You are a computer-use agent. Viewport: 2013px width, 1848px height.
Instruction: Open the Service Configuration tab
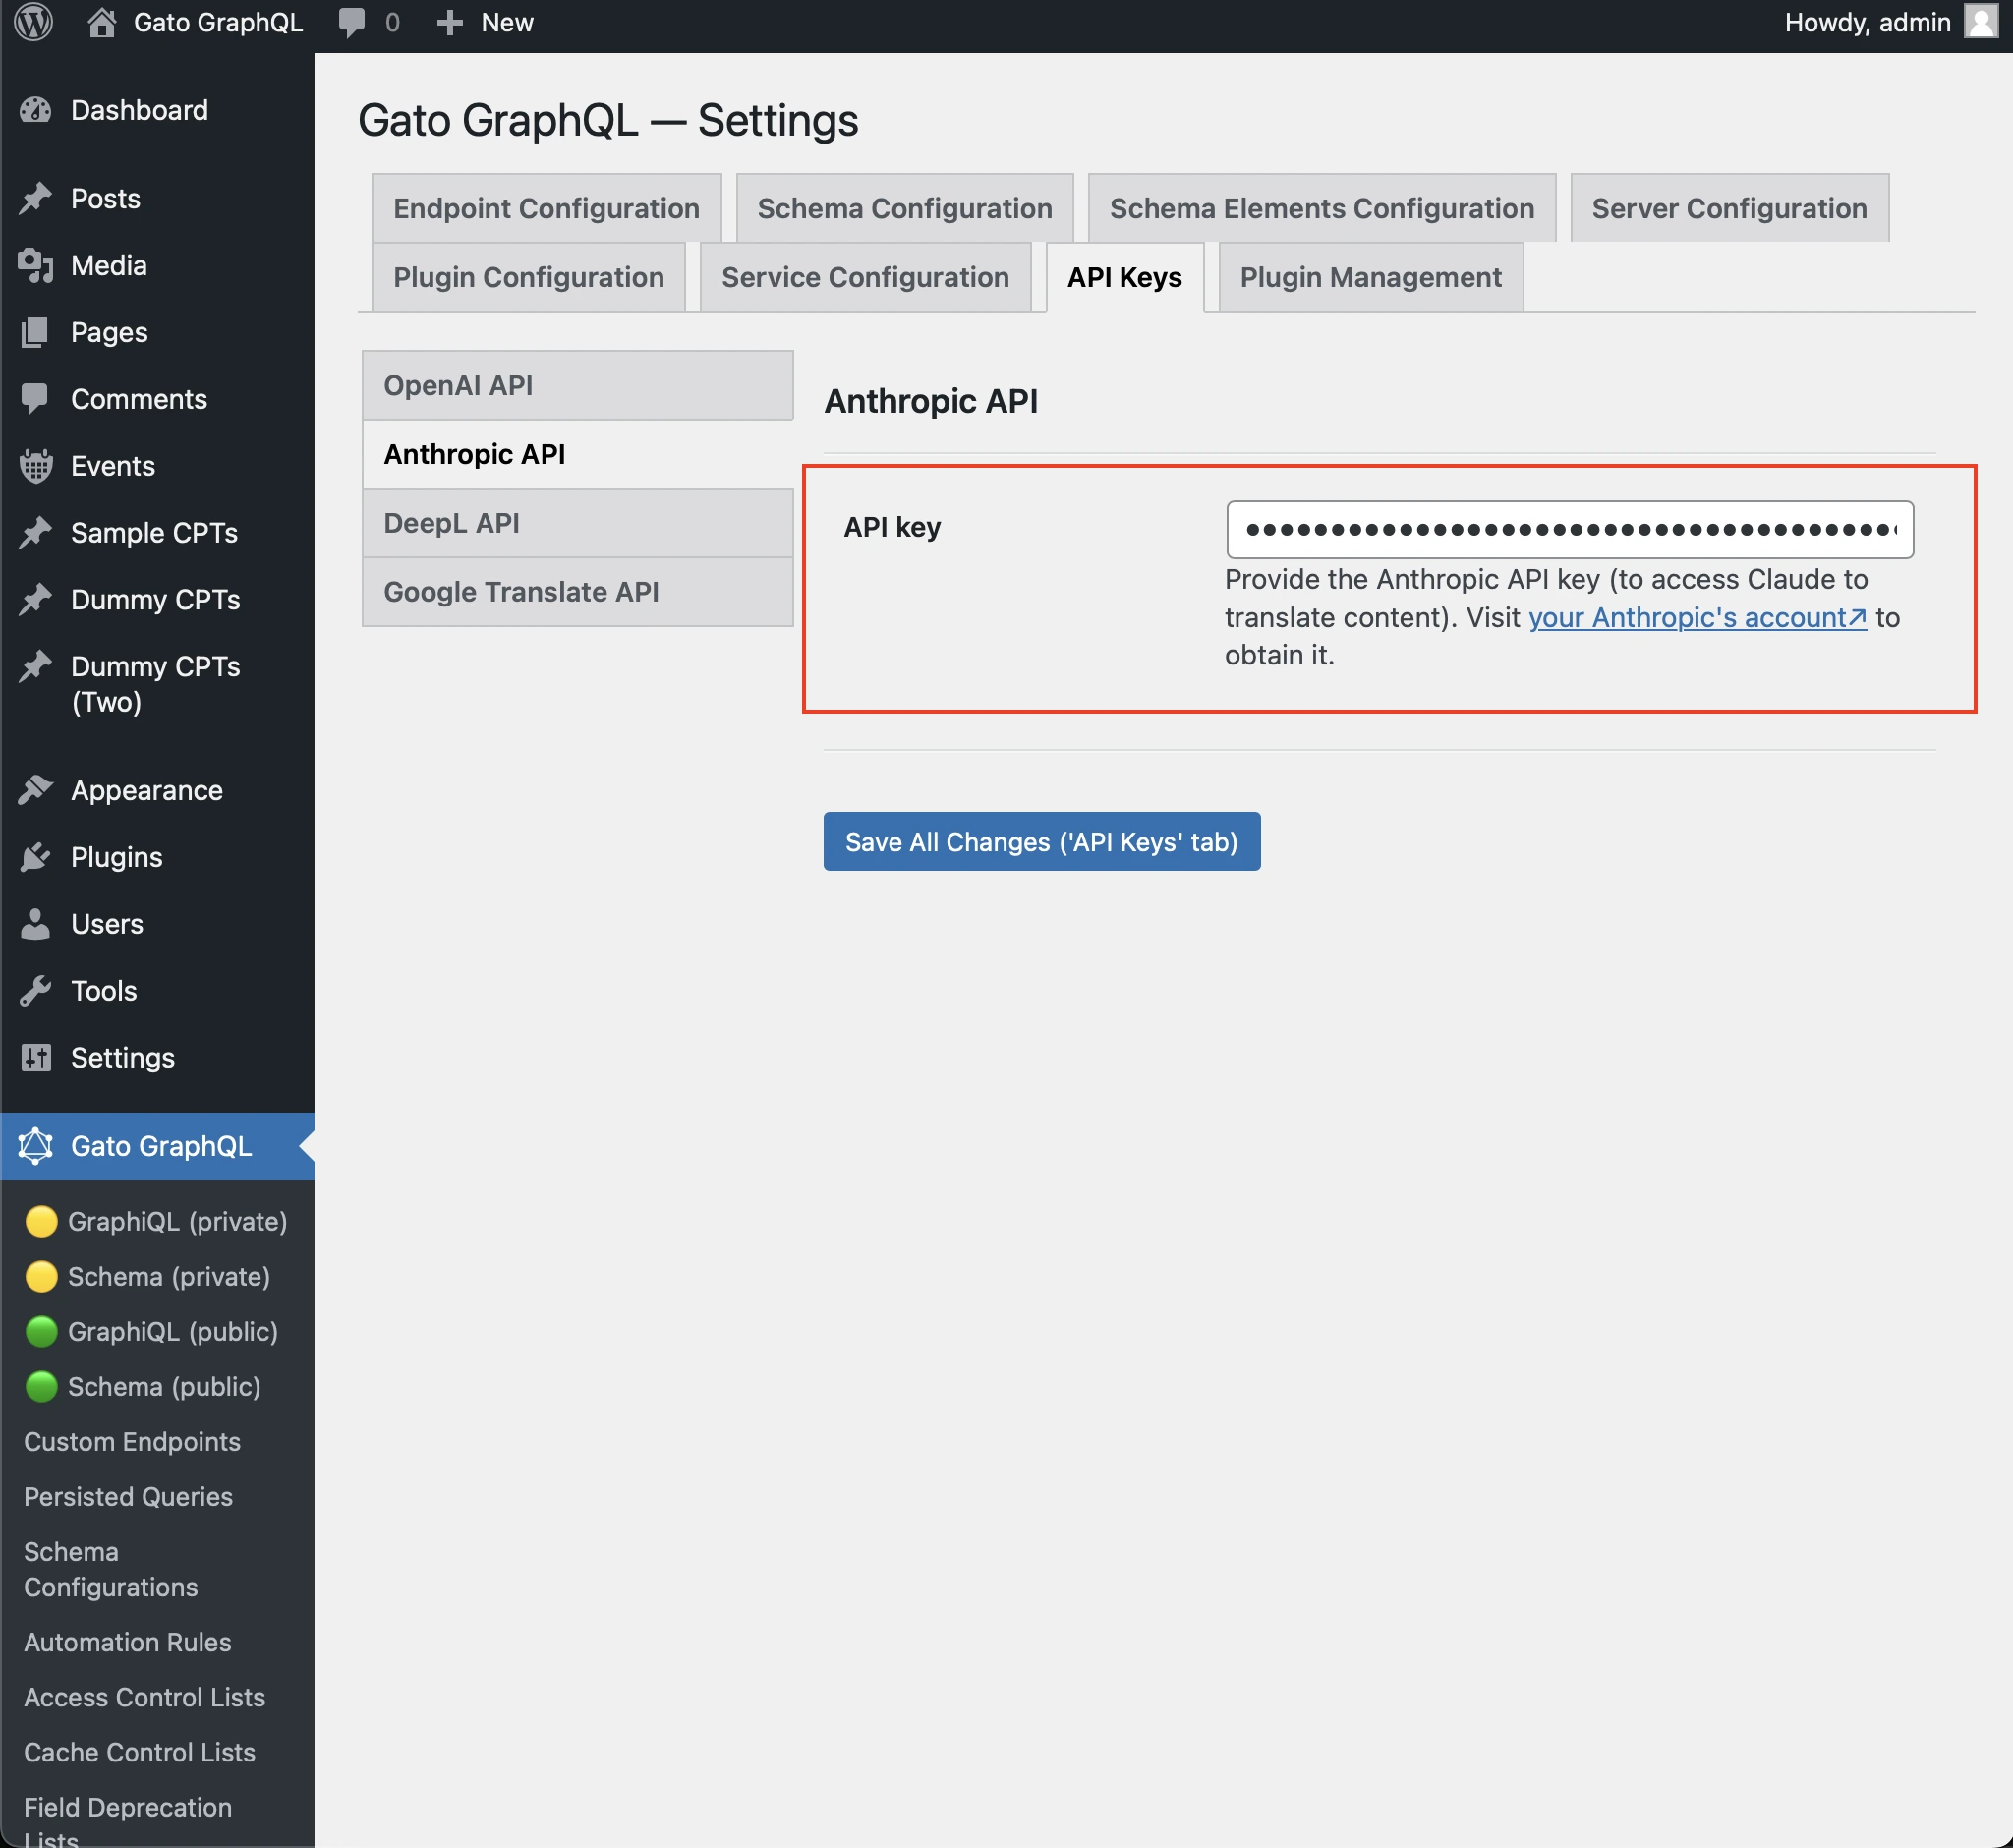click(x=865, y=277)
